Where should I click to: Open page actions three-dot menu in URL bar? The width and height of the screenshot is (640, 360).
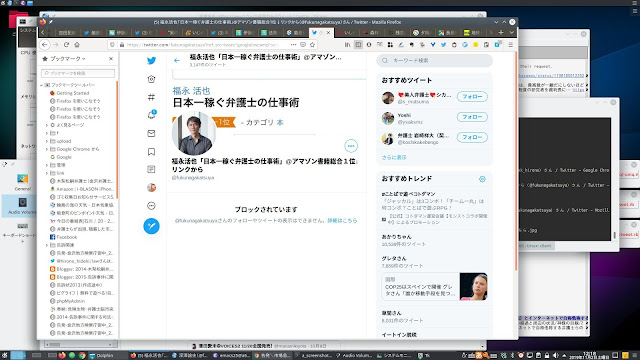click(x=293, y=44)
